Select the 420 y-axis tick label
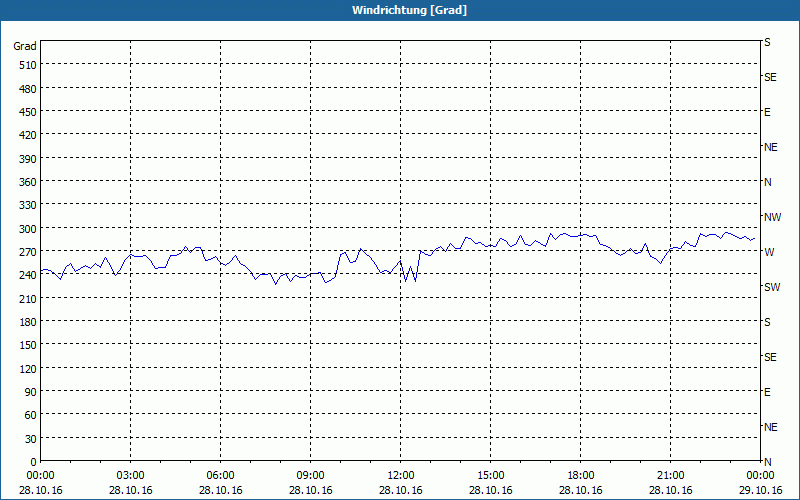The height and width of the screenshot is (500, 800). pyautogui.click(x=28, y=135)
